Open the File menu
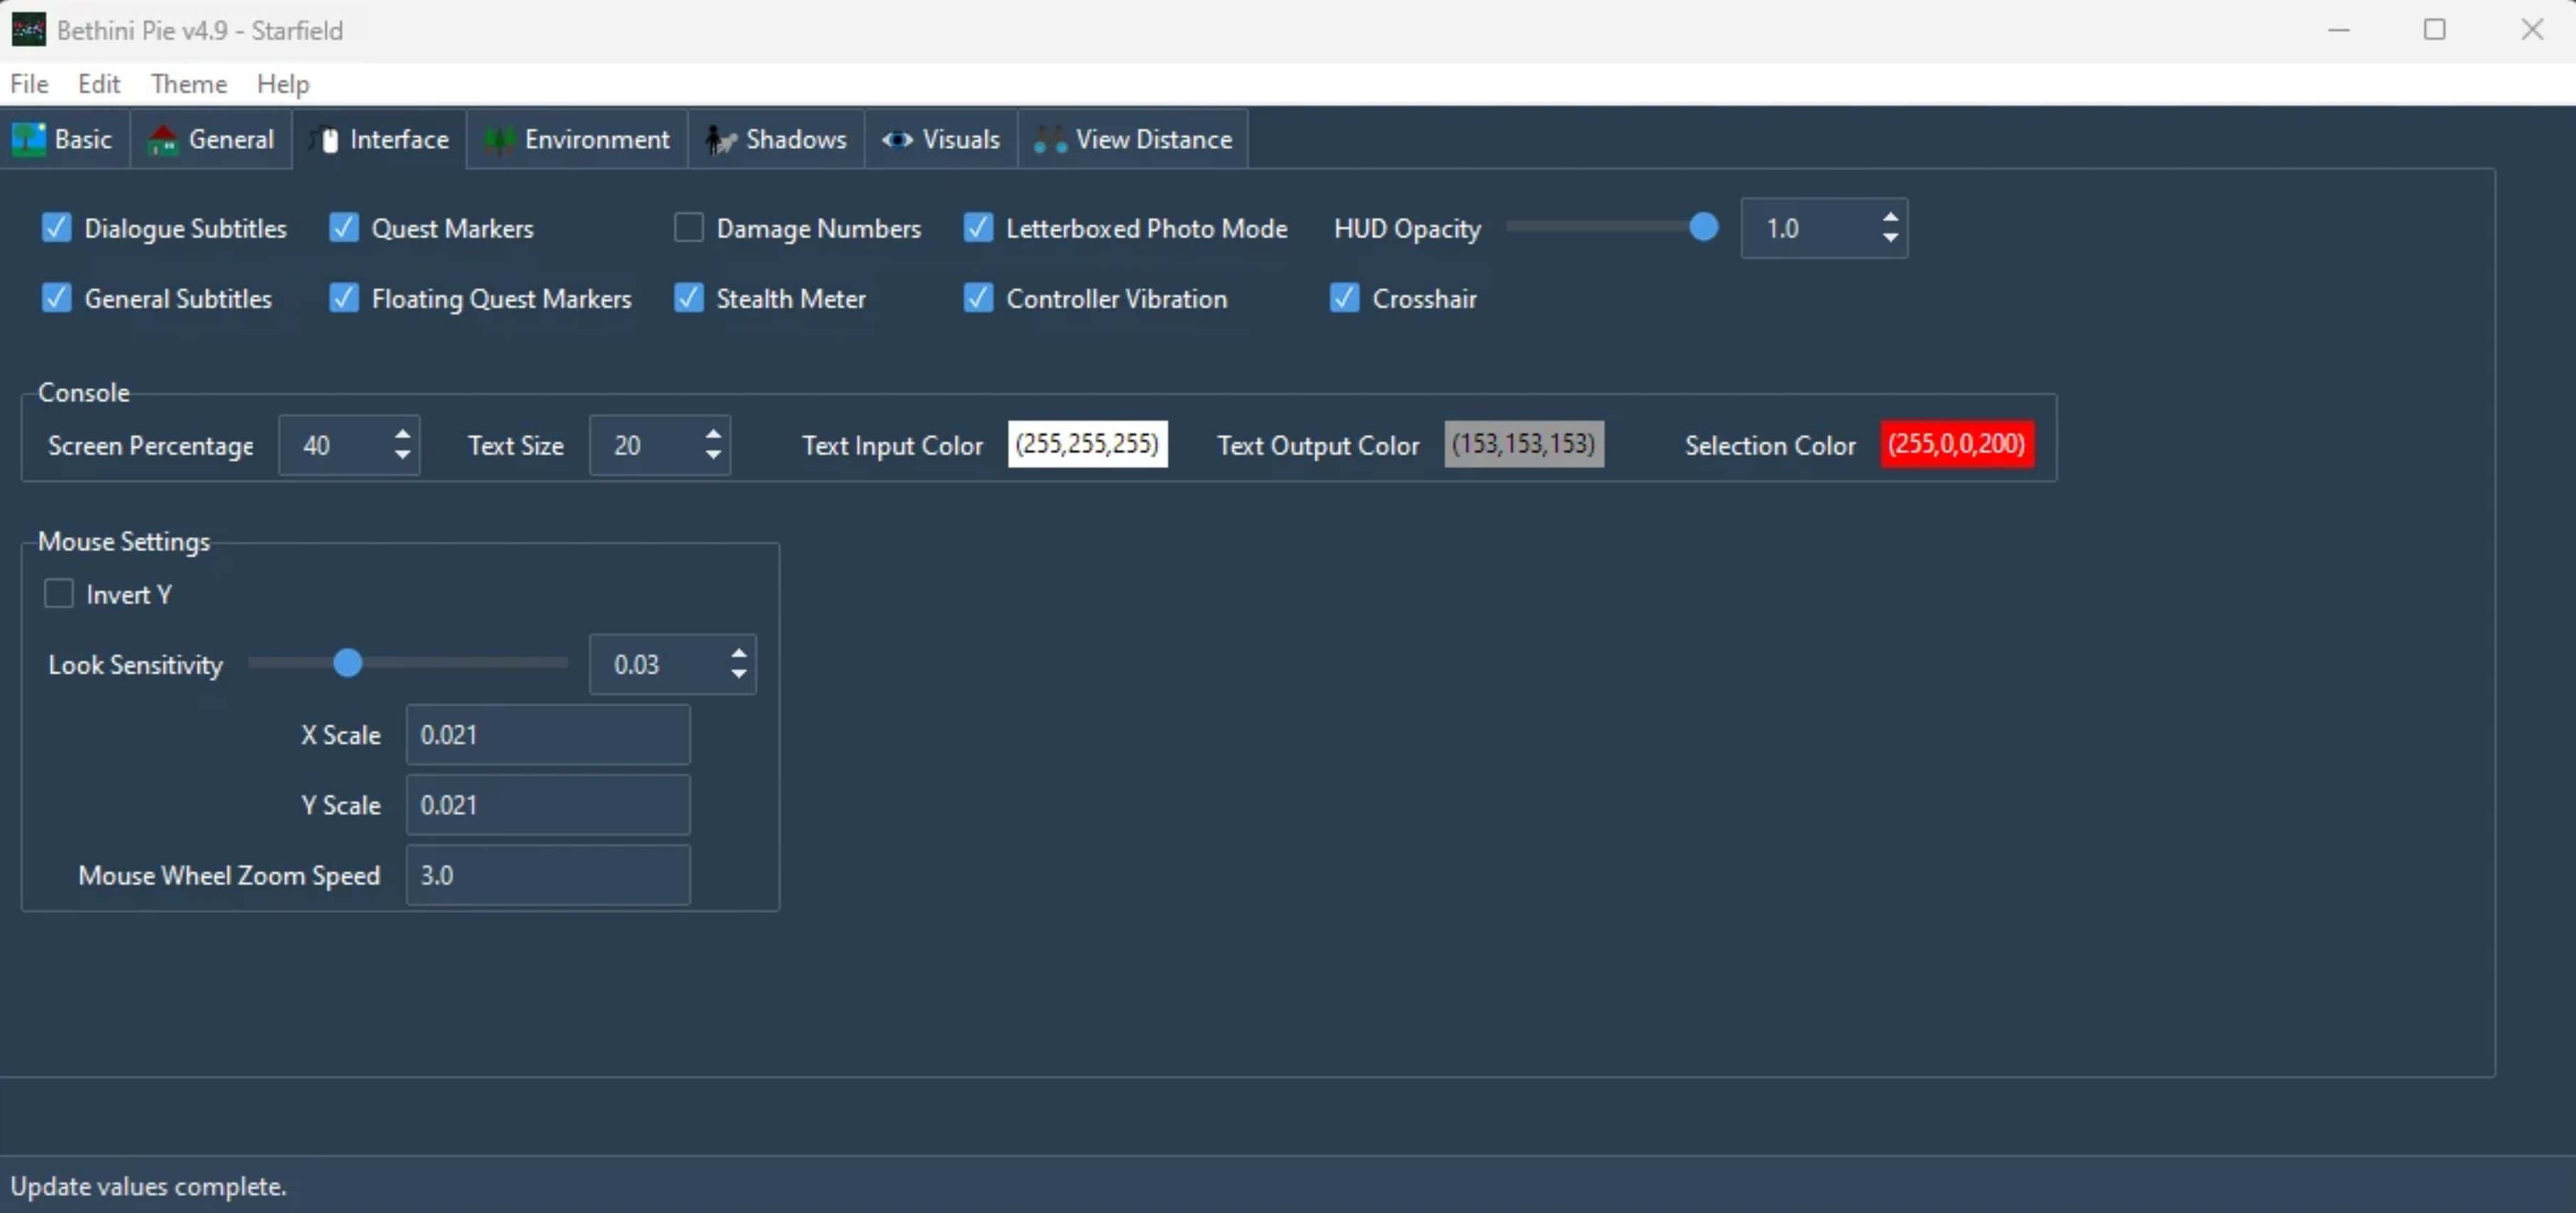Screen dimensions: 2576x1213 [x=29, y=84]
